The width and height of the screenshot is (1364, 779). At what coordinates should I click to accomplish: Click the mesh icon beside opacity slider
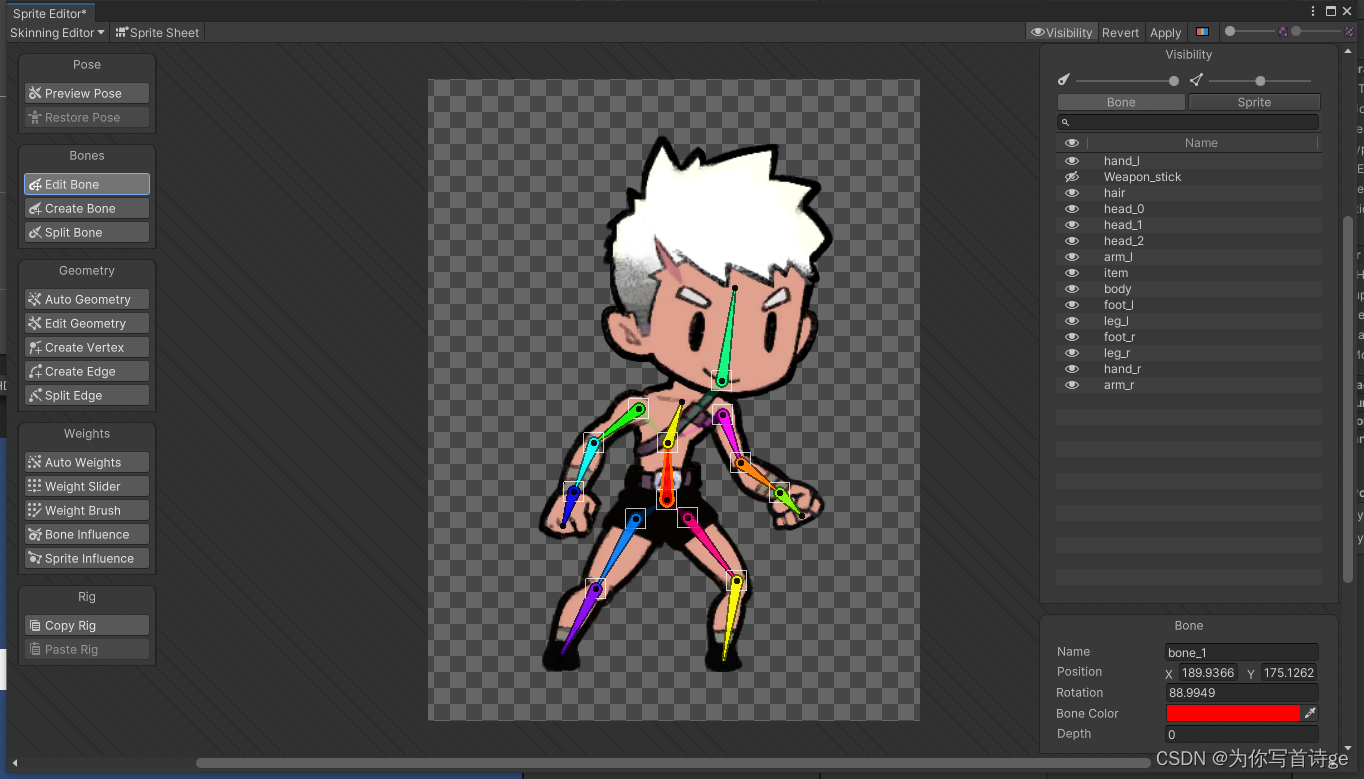tap(1196, 80)
